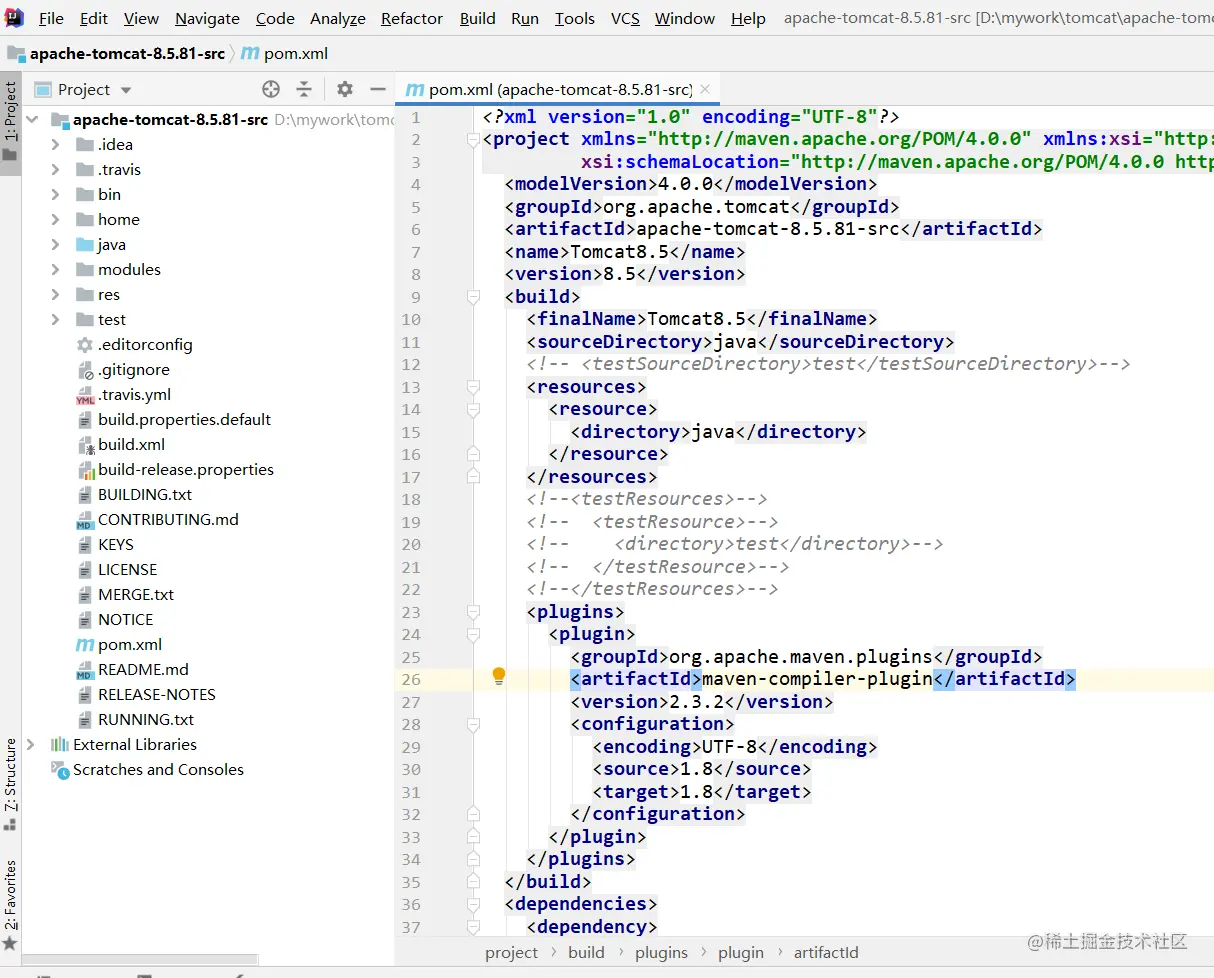1214x978 pixels.
Task: Open Project panel settings gear
Action: click(345, 89)
